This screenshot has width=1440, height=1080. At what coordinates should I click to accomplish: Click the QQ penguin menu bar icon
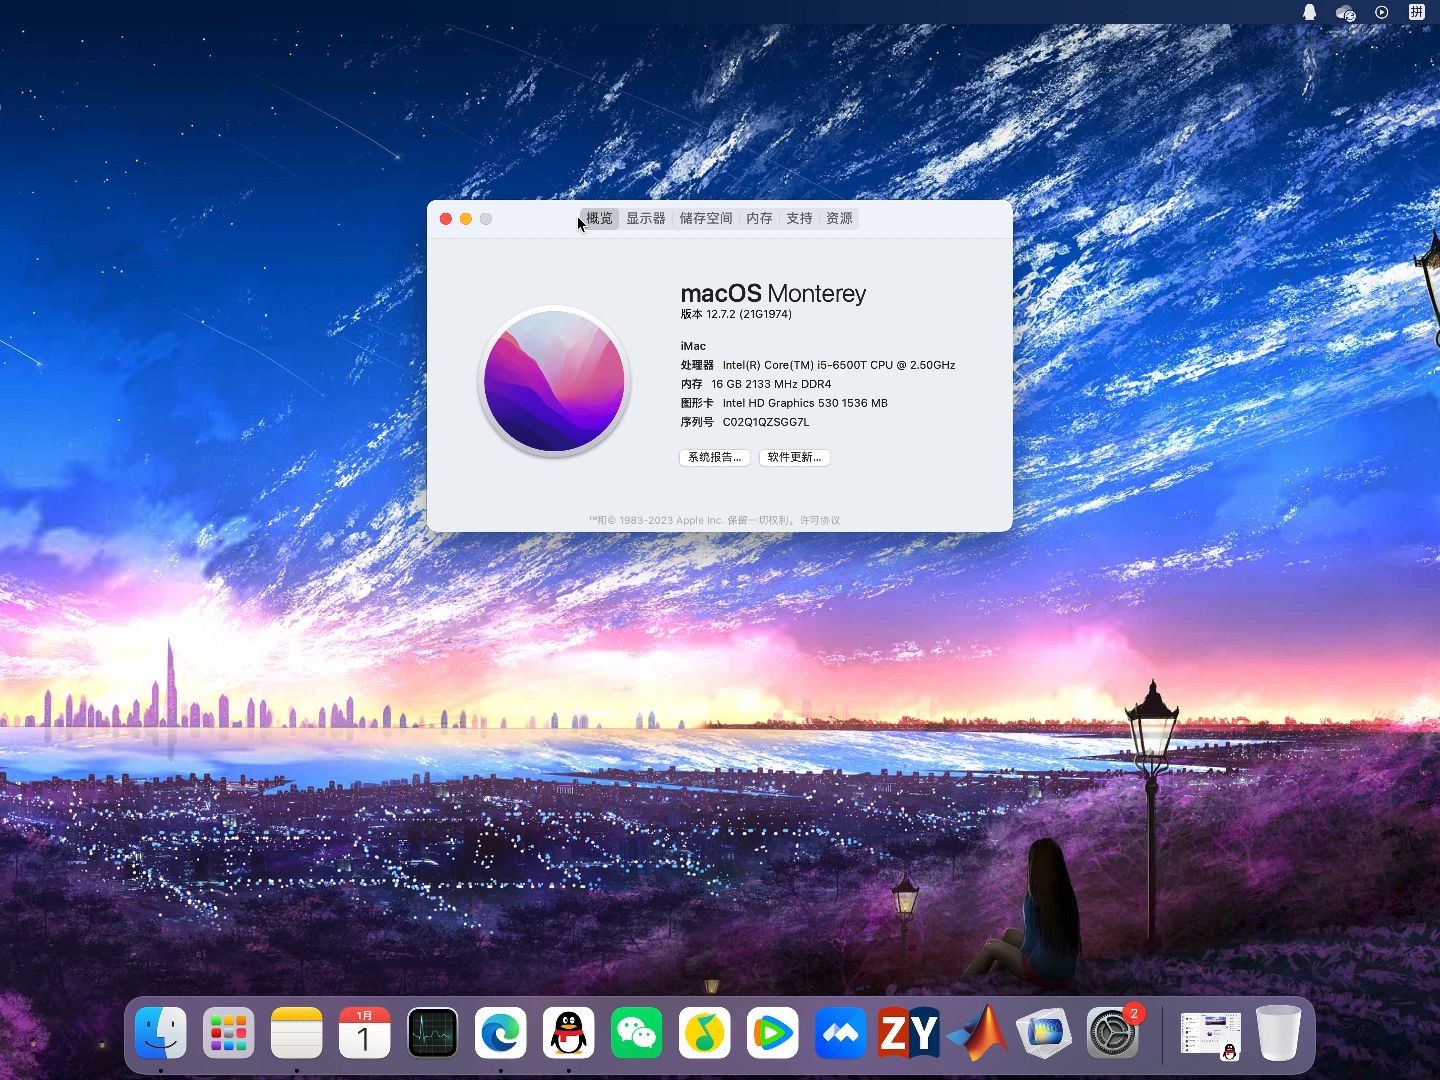(x=1310, y=12)
